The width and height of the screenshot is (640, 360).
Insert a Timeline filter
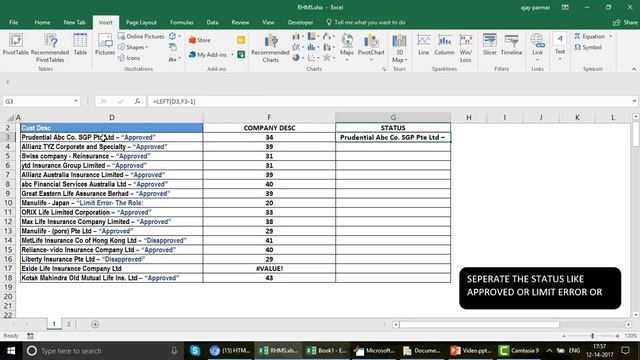[511, 44]
